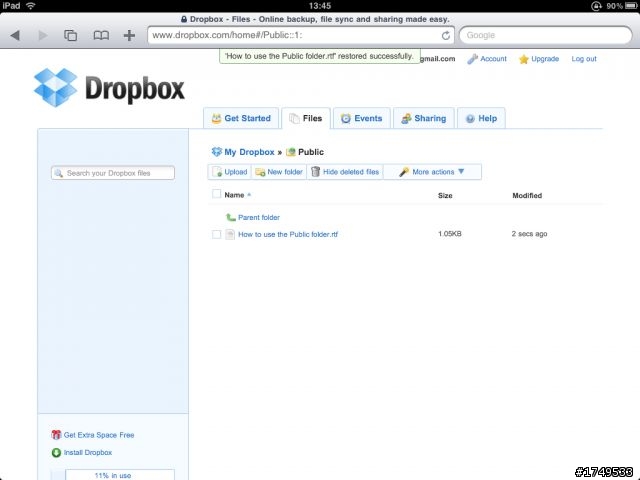The height and width of the screenshot is (480, 640).
Task: Switch to the Get Started tab
Action: pos(241,118)
